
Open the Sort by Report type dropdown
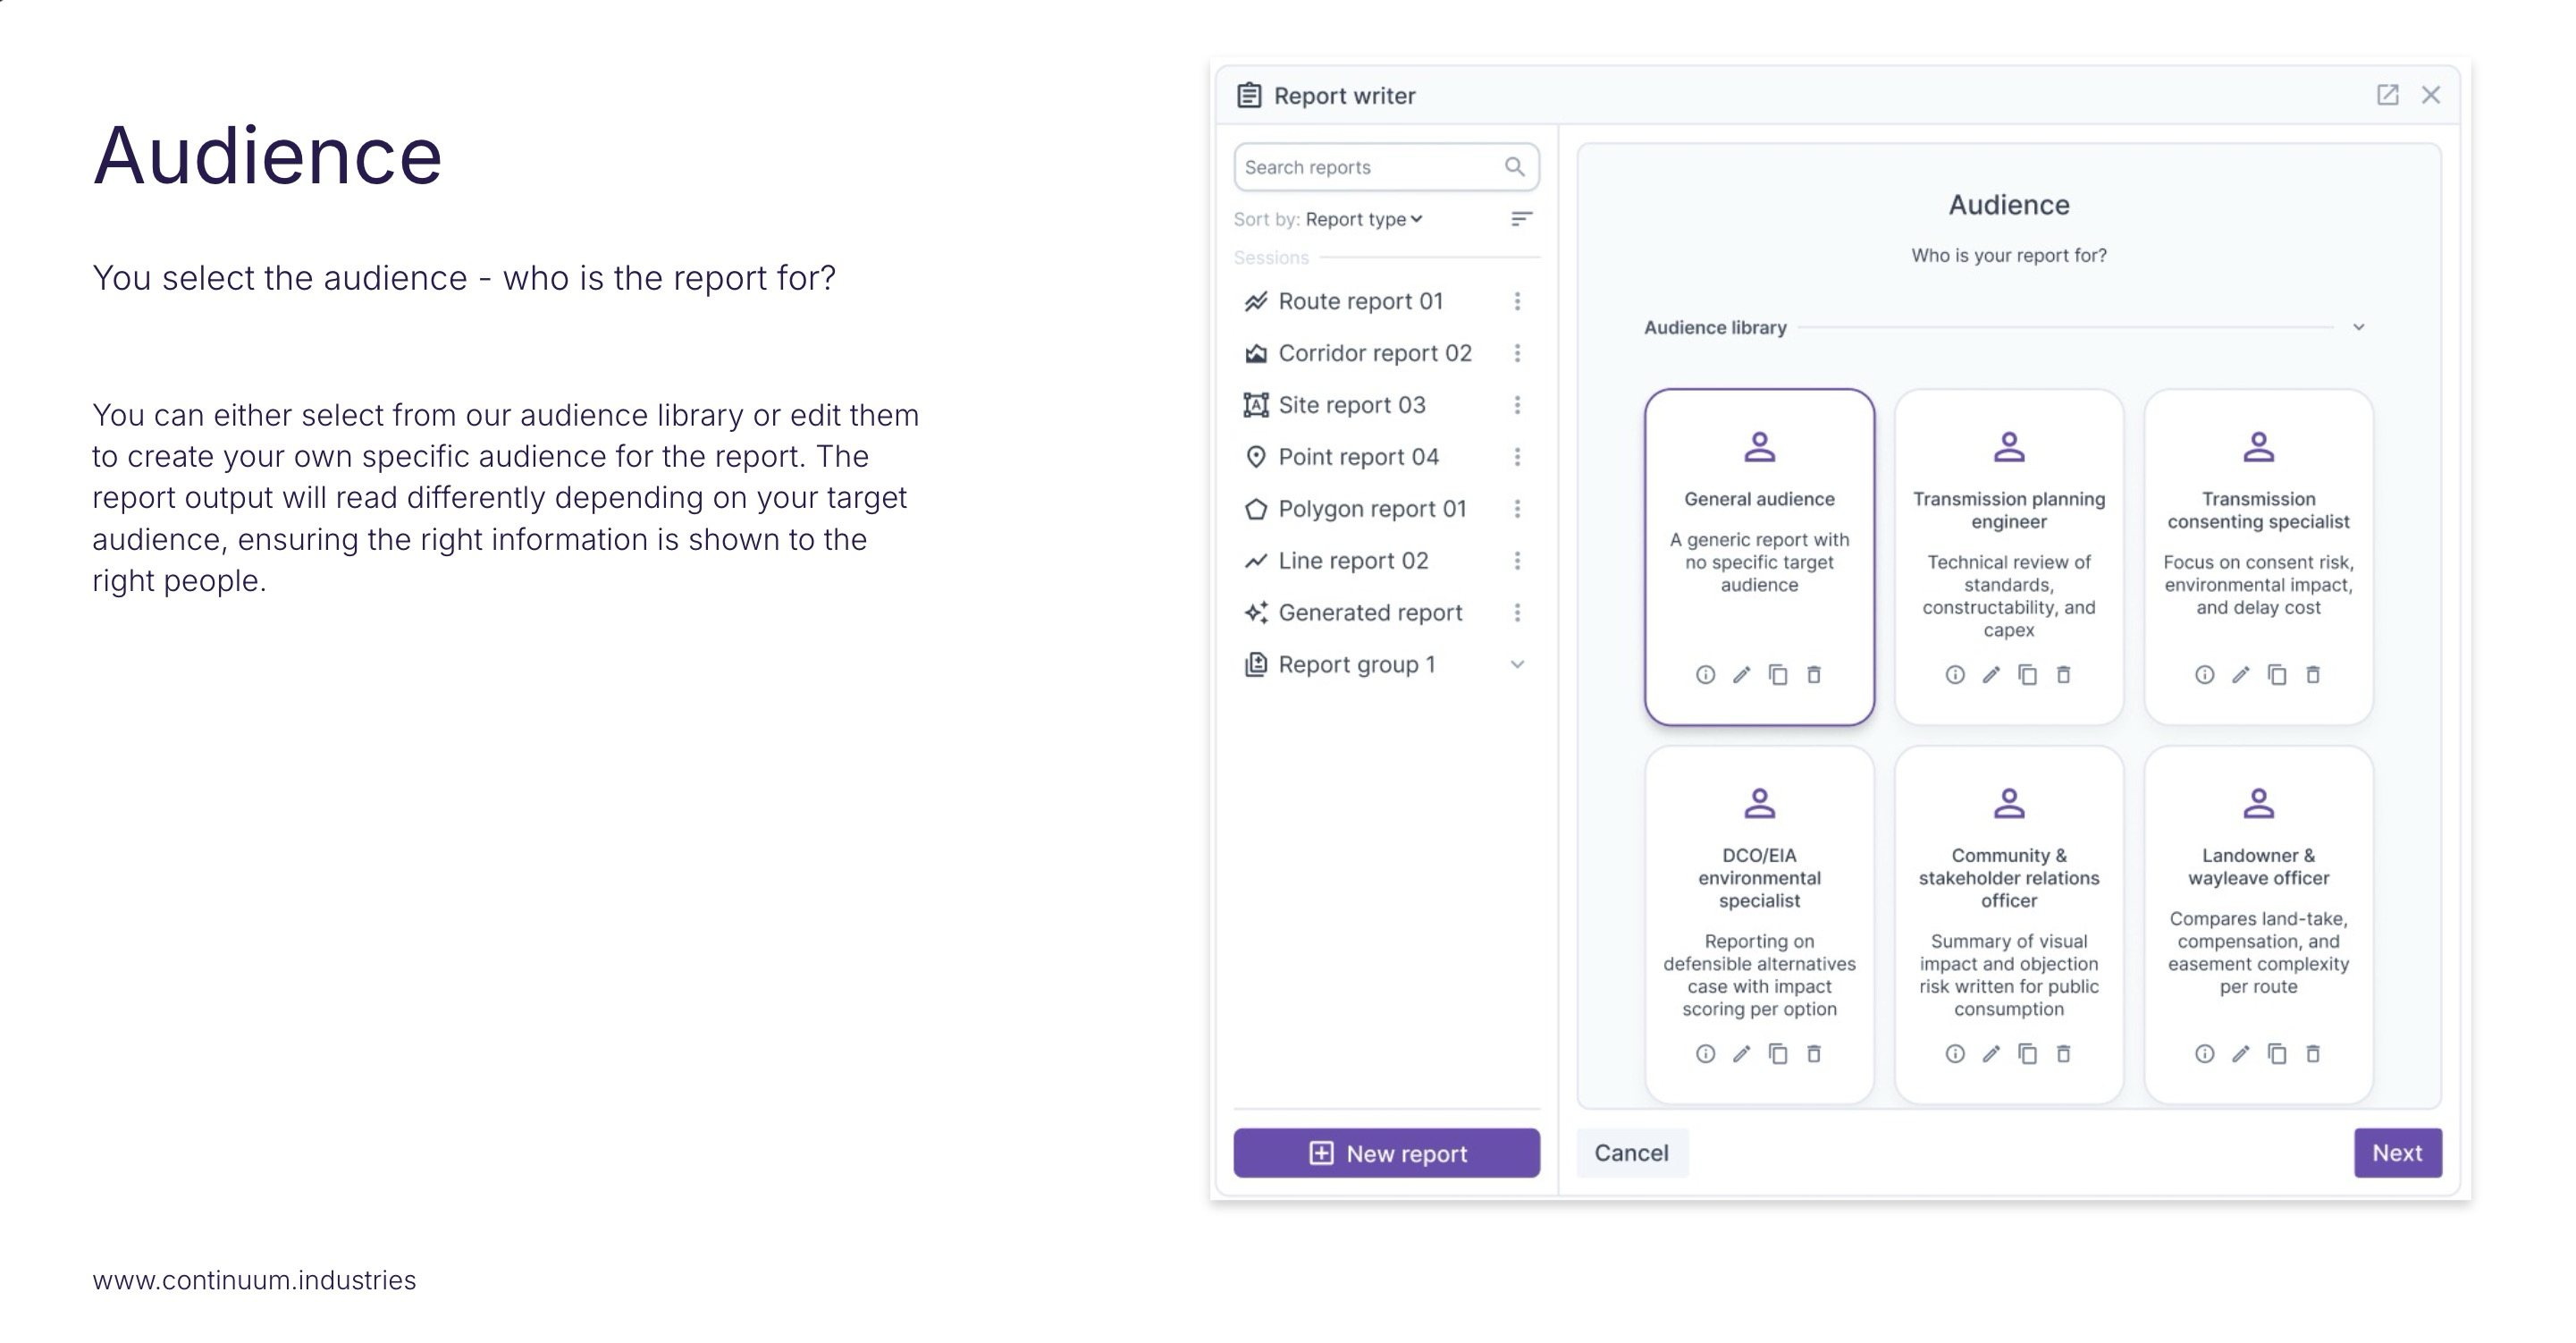pos(1364,219)
